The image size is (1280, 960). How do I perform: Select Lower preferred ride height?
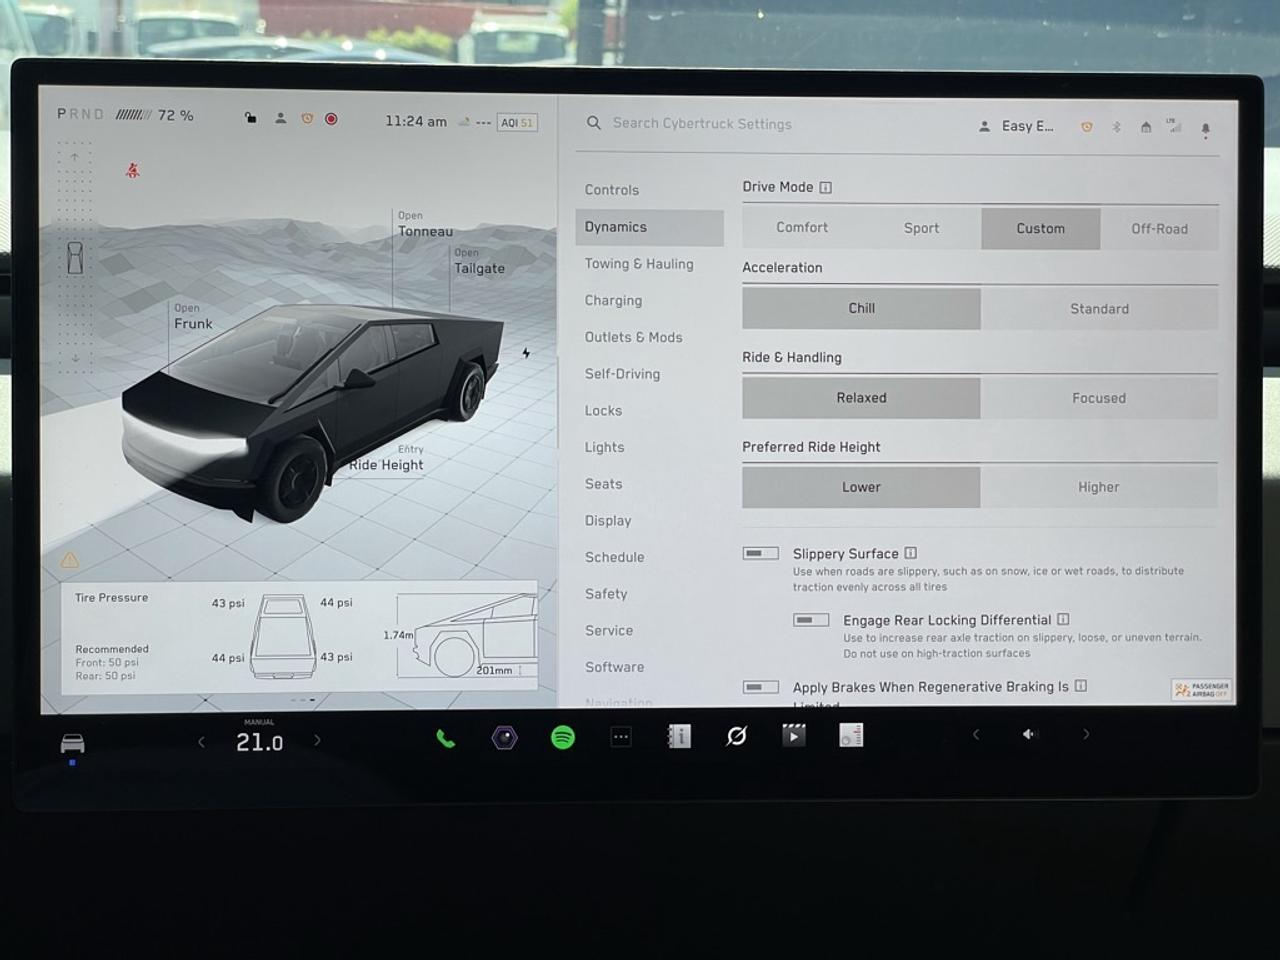[x=861, y=487]
